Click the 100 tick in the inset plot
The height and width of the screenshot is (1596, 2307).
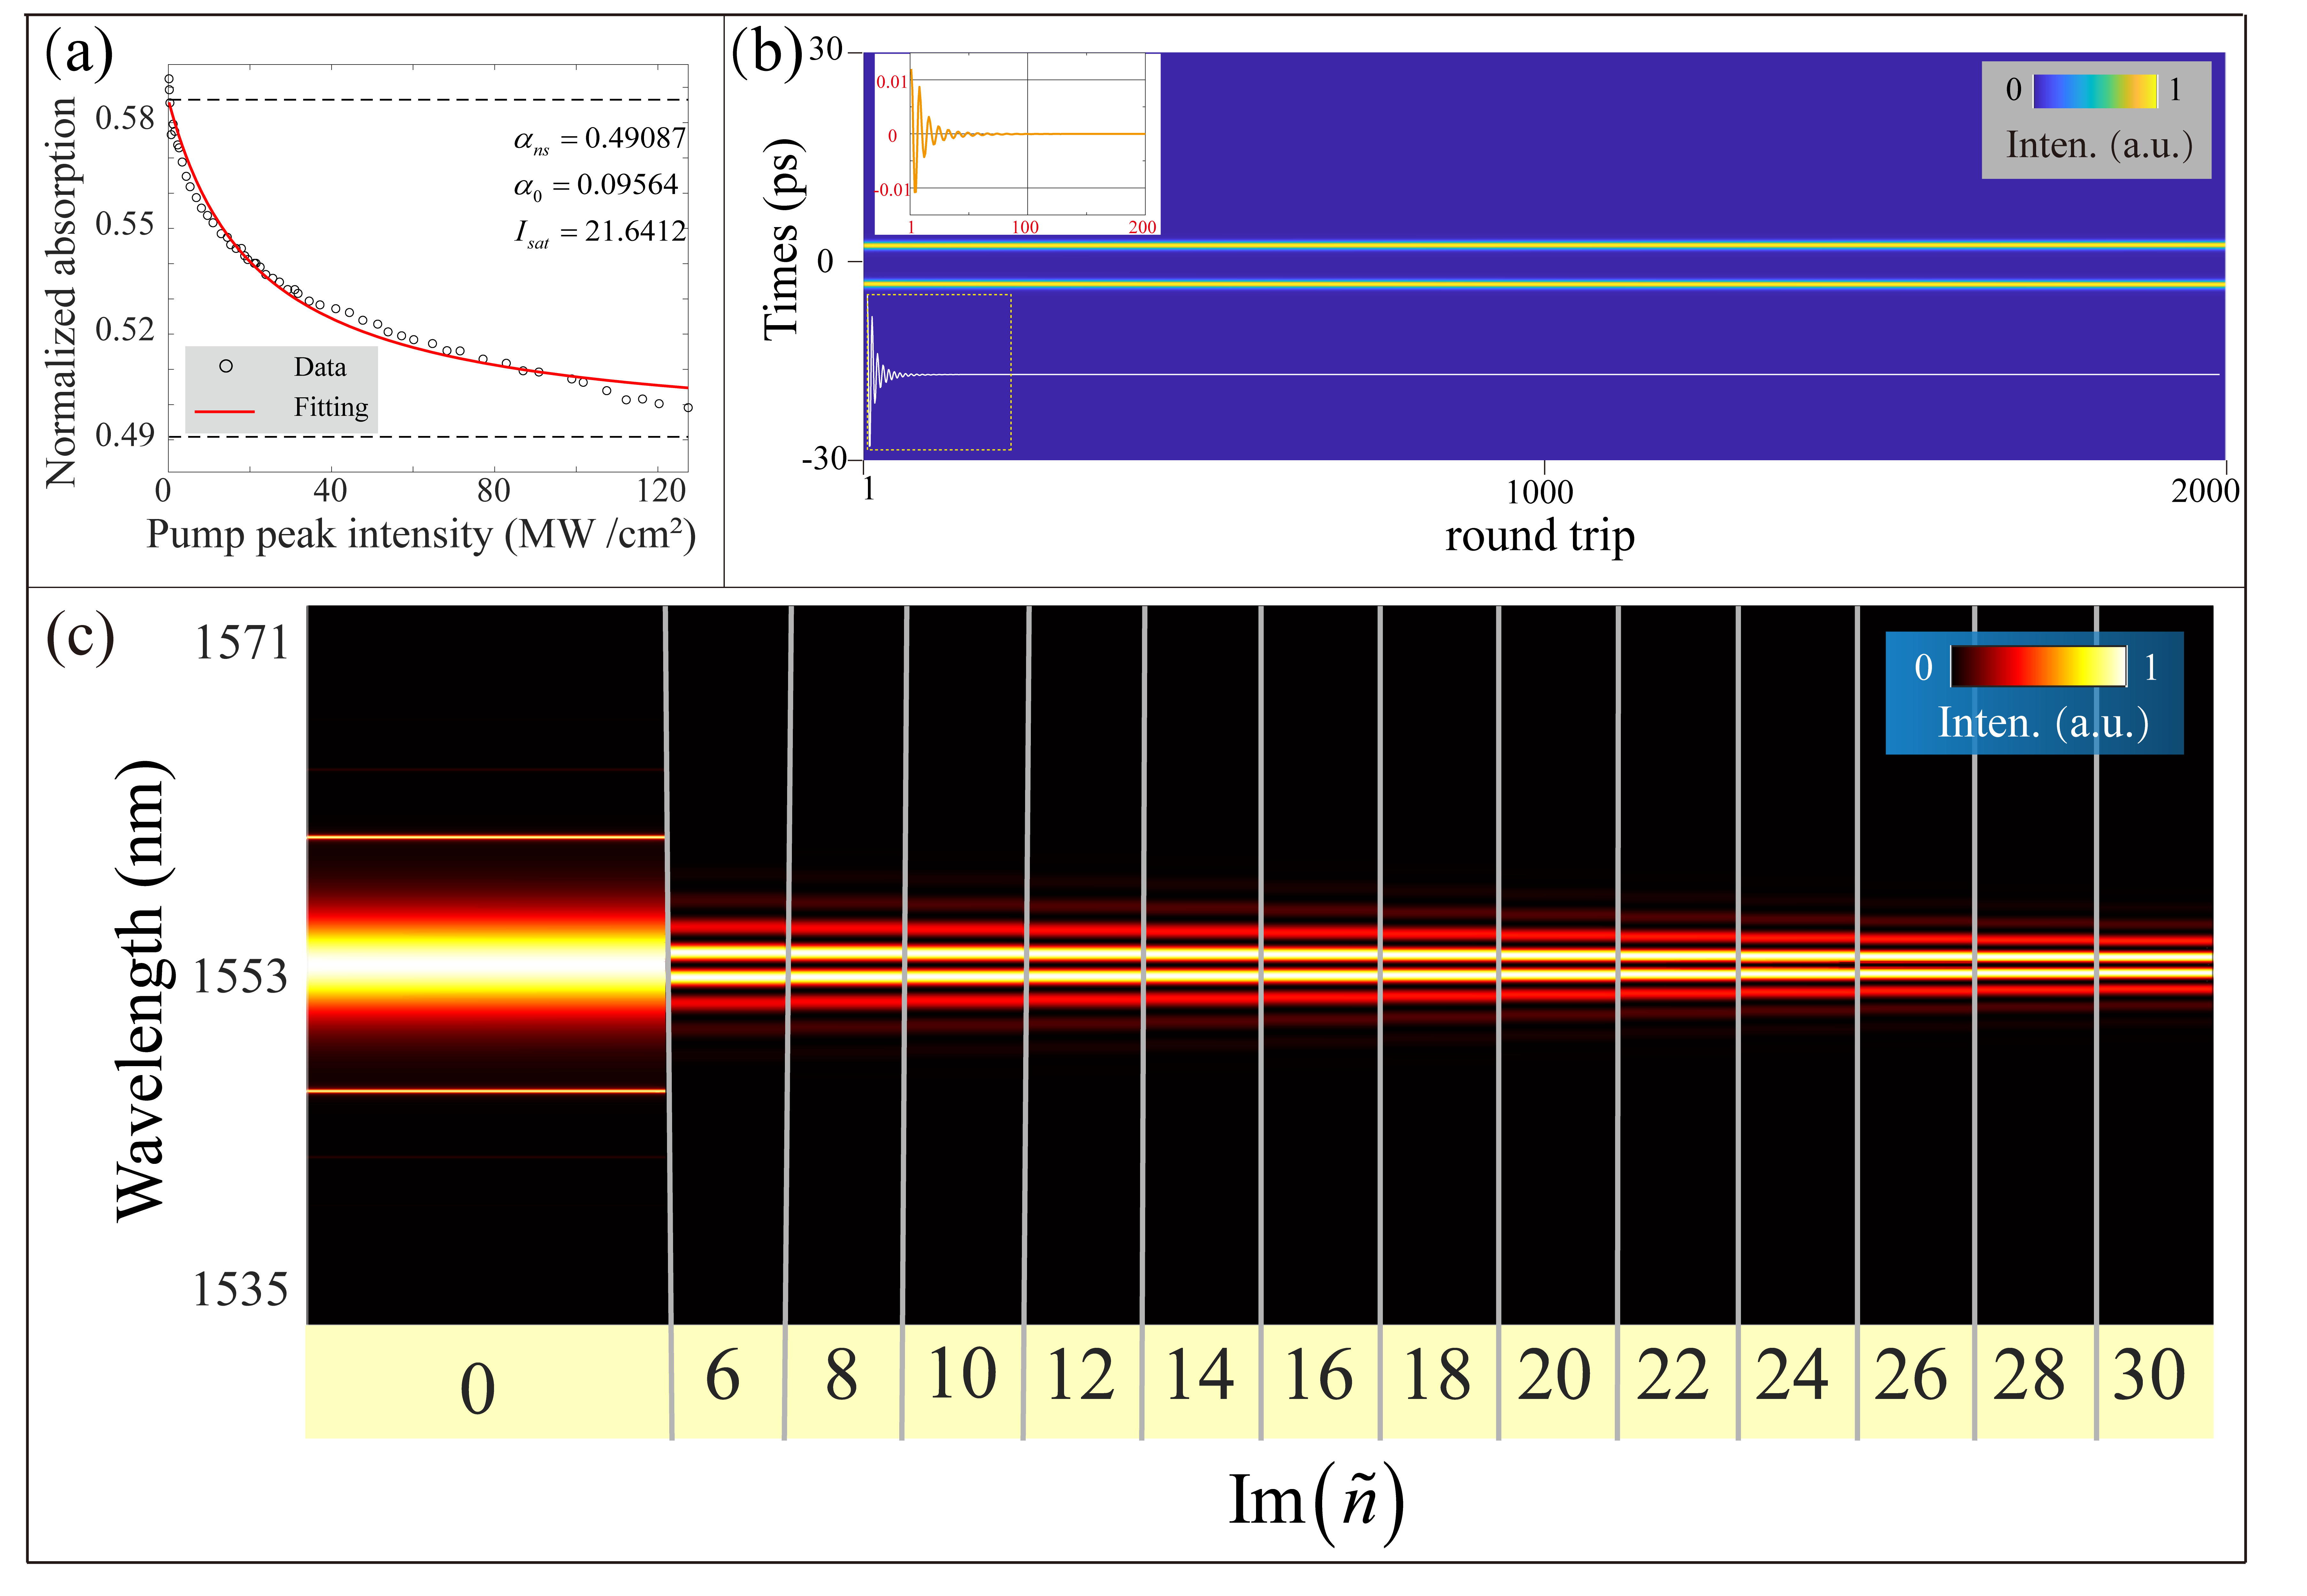pyautogui.click(x=1025, y=227)
